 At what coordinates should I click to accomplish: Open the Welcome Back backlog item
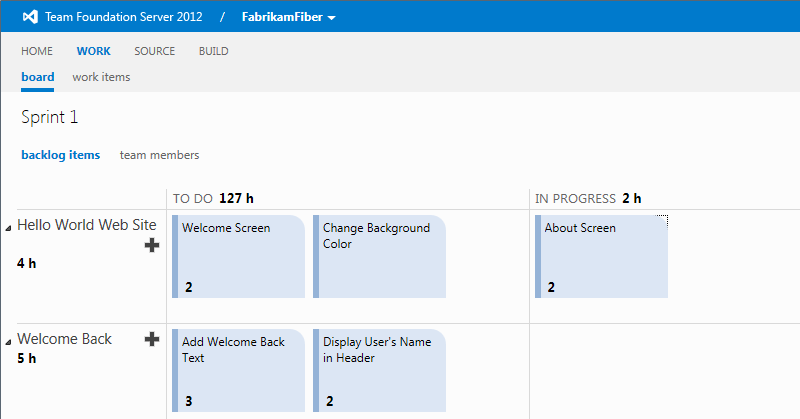(x=64, y=339)
